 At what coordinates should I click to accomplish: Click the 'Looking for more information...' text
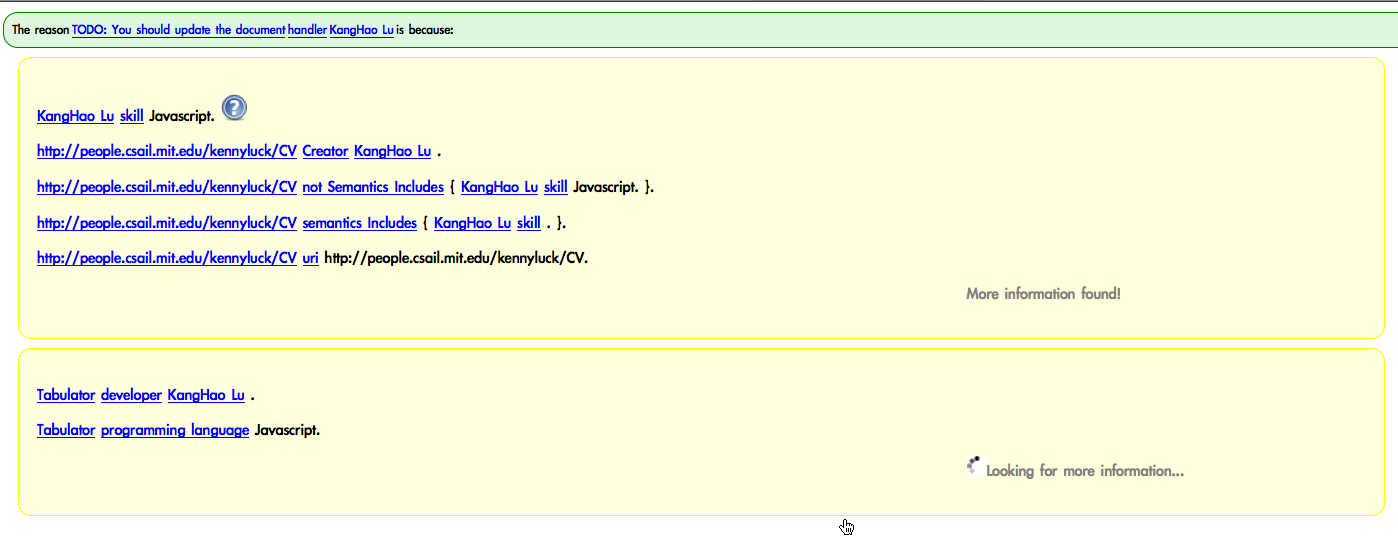(1084, 471)
